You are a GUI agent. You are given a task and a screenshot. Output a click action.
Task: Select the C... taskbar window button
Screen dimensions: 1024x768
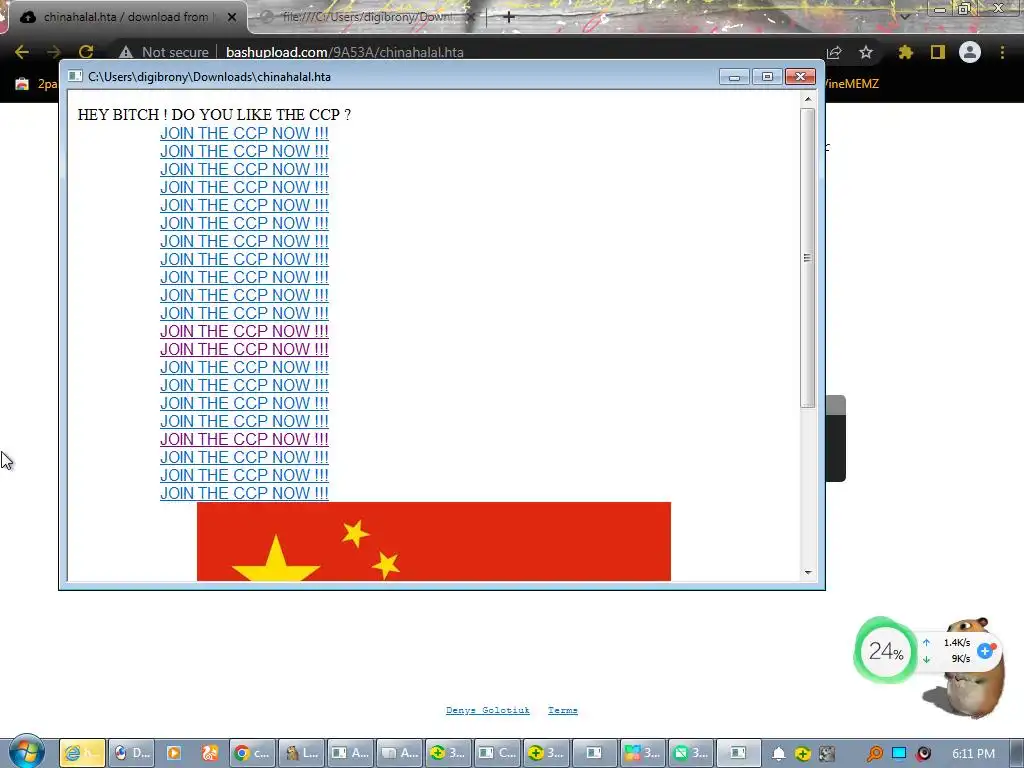[x=497, y=753]
